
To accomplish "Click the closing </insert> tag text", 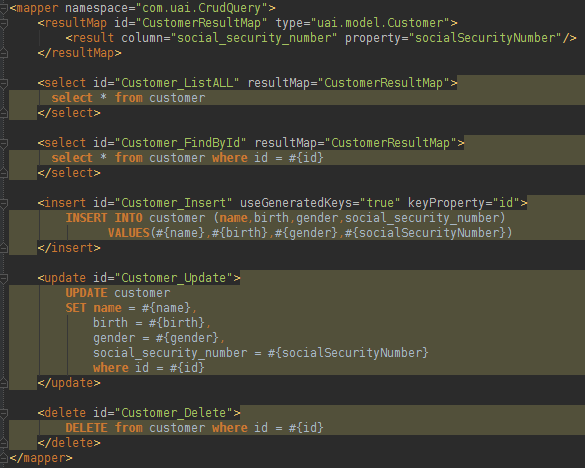I will click(x=69, y=247).
